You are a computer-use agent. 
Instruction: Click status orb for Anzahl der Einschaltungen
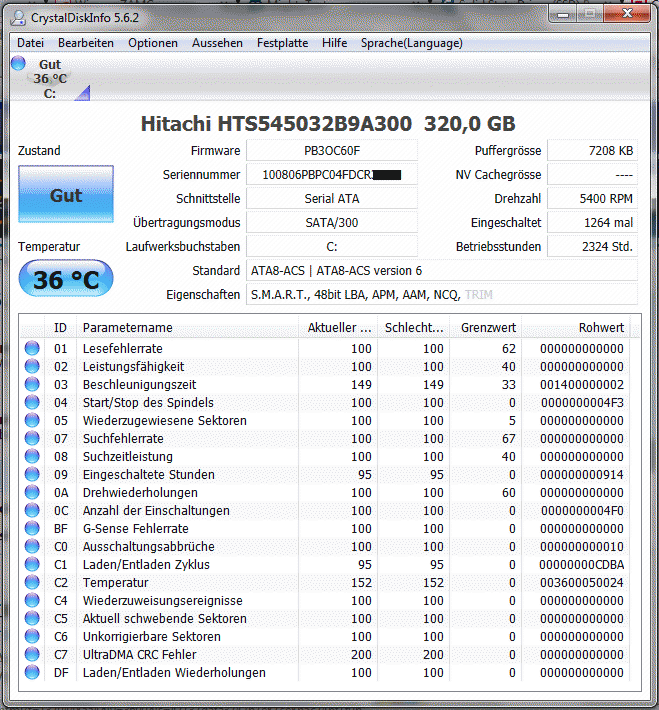click(x=32, y=510)
